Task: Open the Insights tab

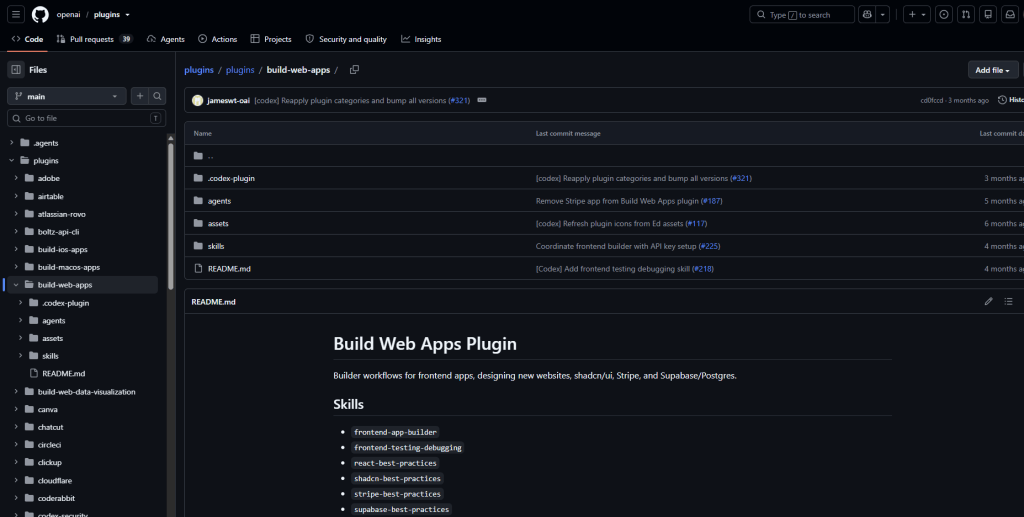Action: pos(421,39)
